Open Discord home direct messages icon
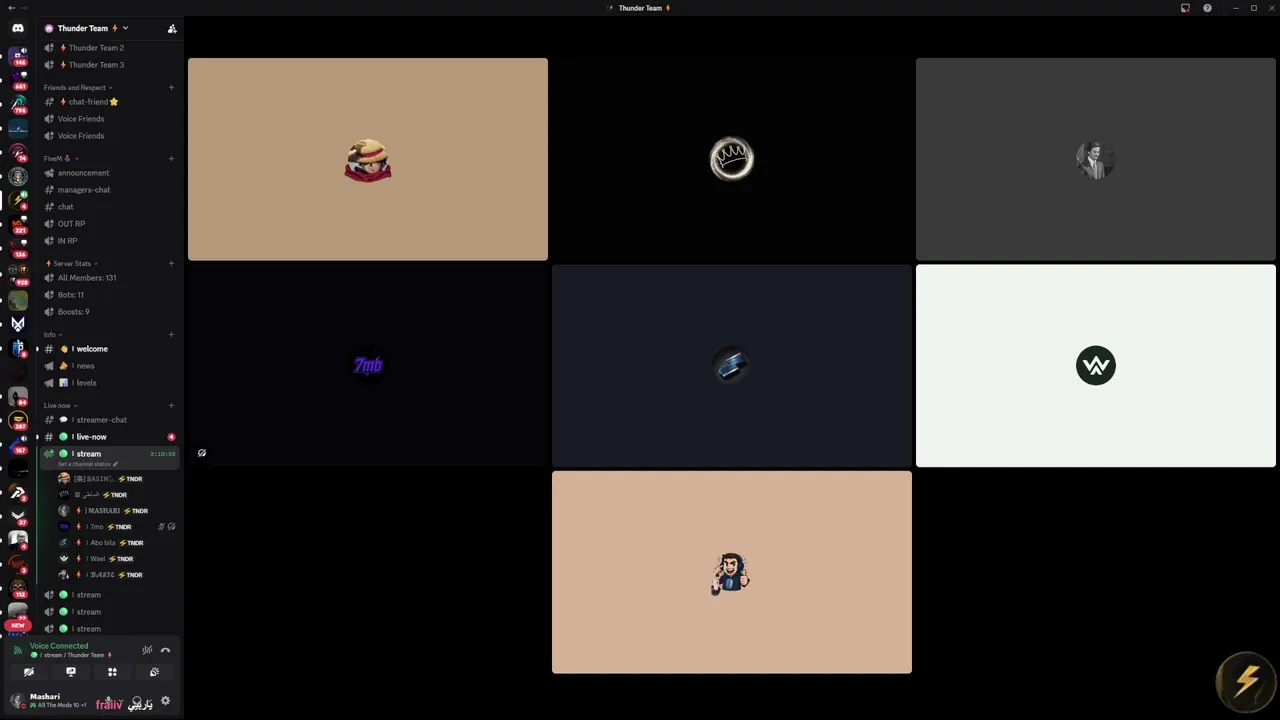 point(18,28)
